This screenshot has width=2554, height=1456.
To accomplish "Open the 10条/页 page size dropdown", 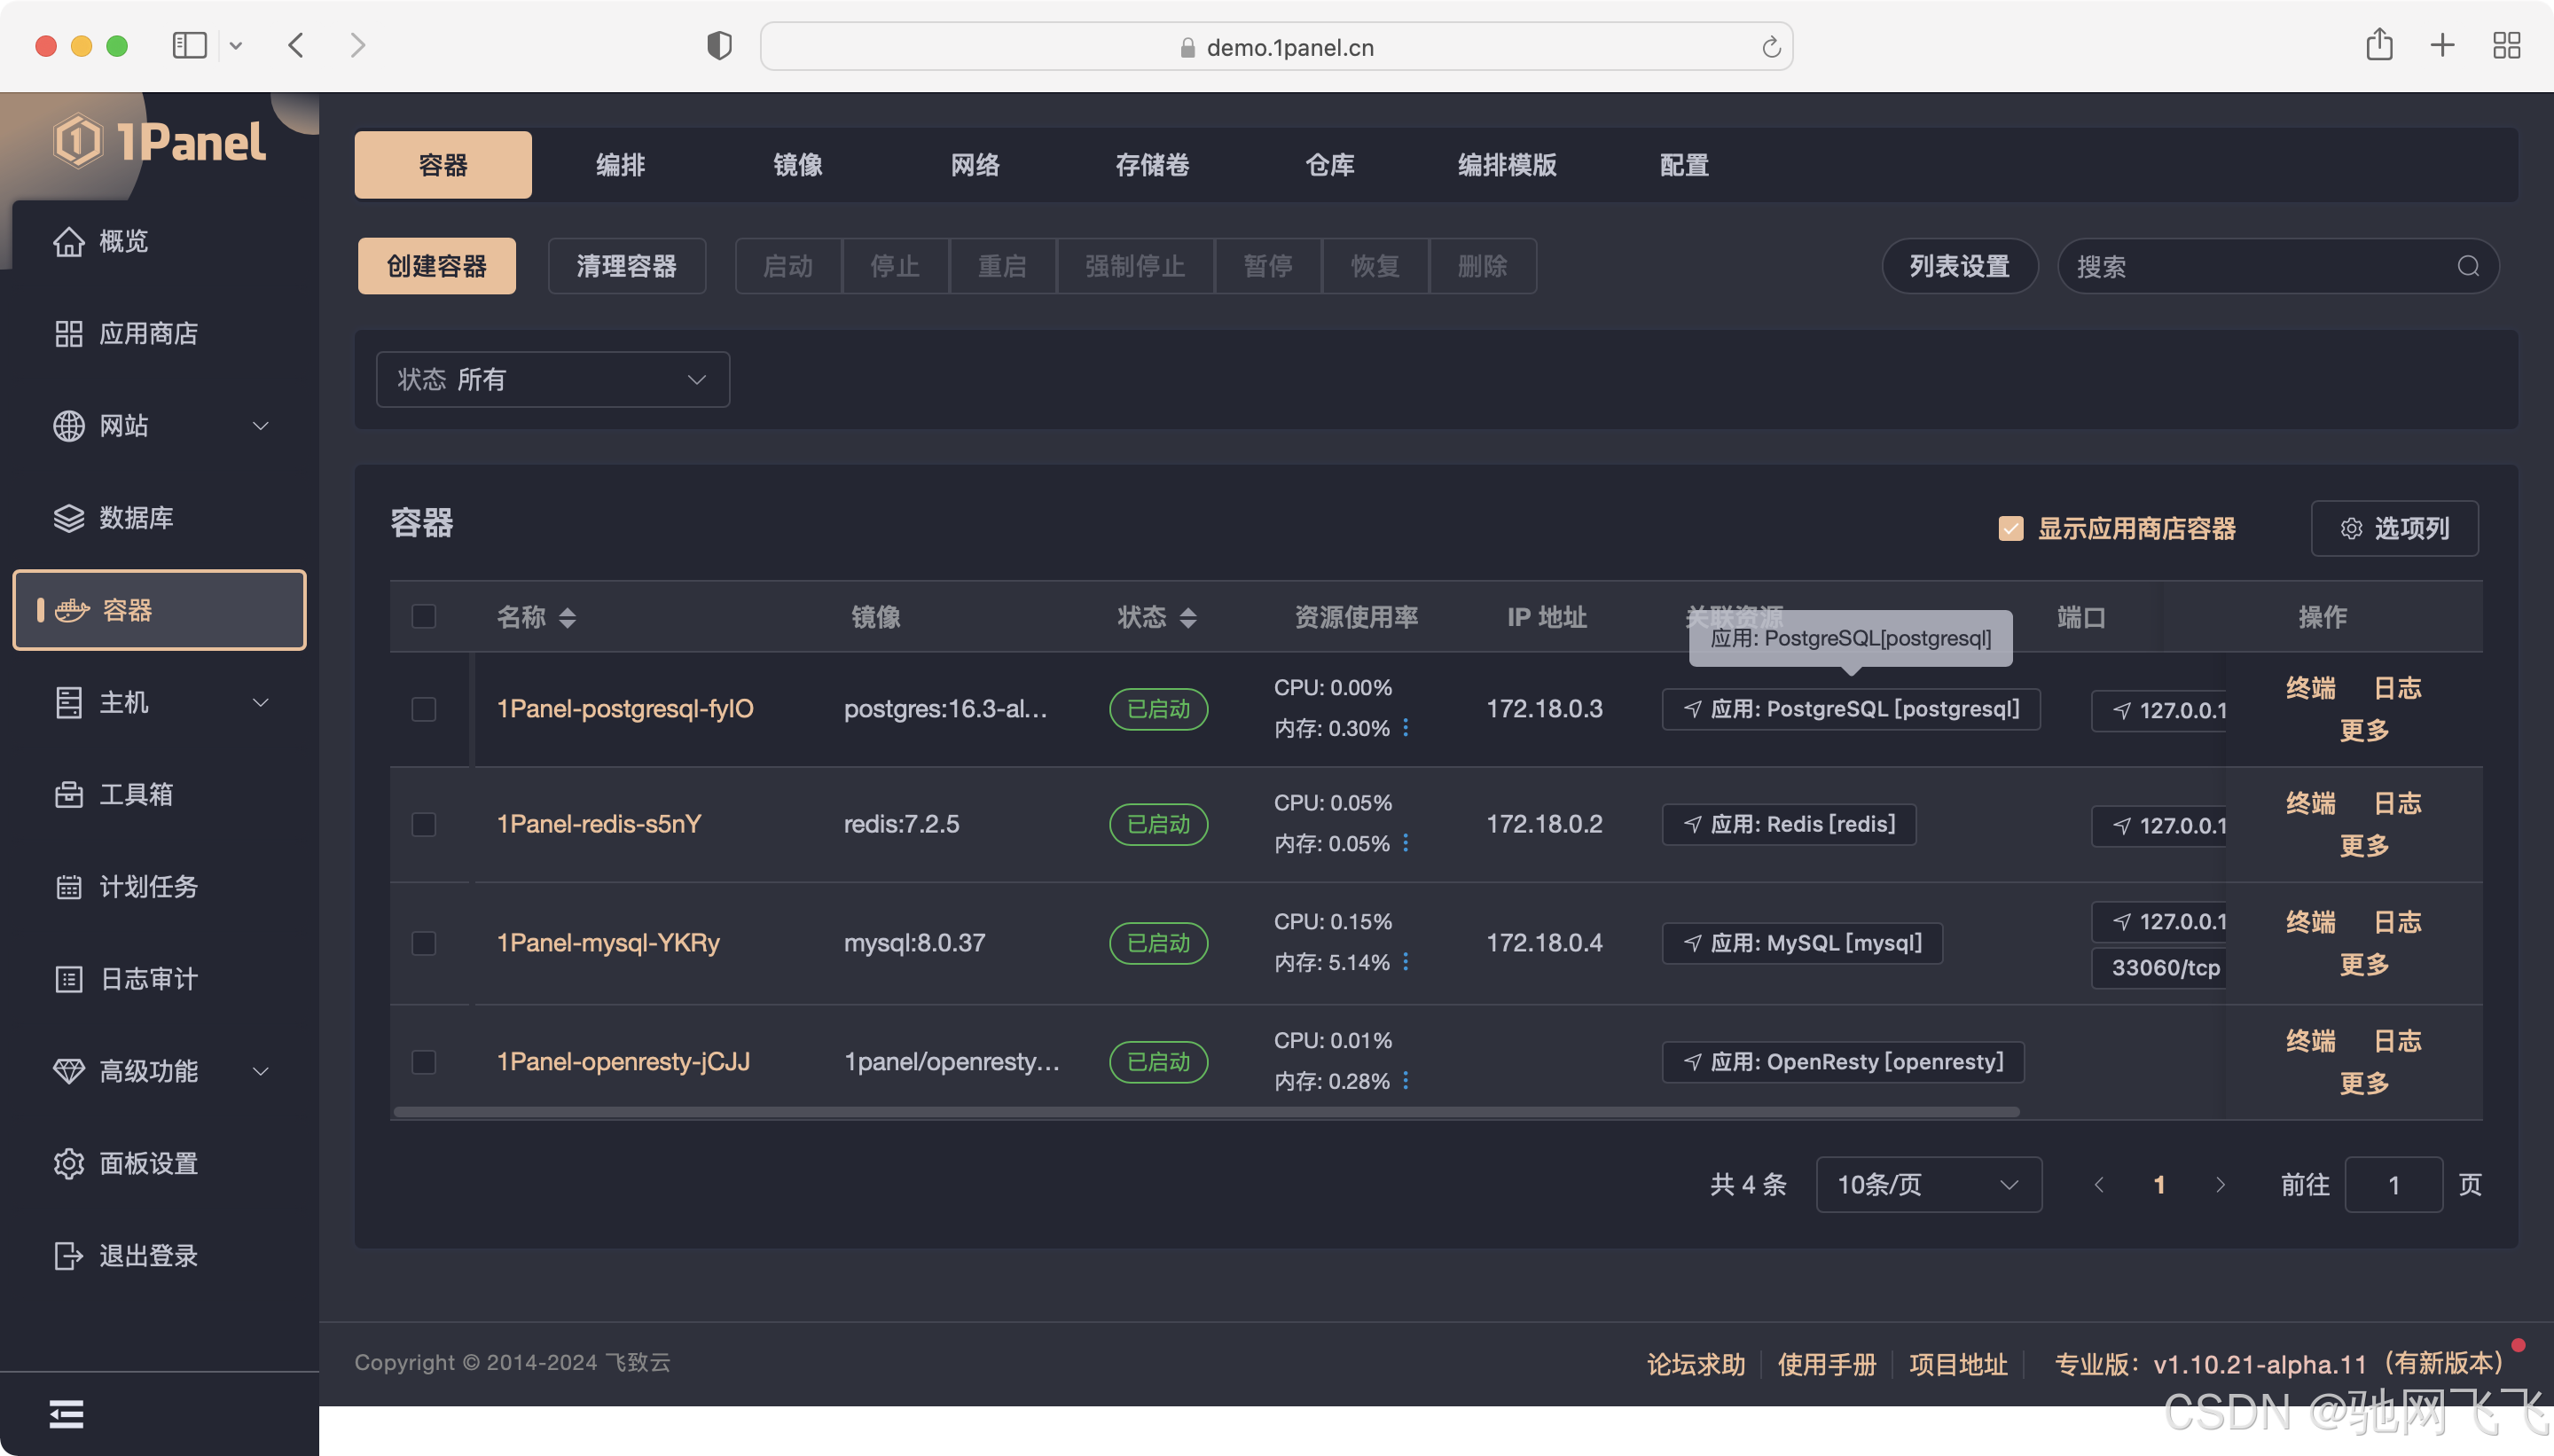I will (1928, 1185).
